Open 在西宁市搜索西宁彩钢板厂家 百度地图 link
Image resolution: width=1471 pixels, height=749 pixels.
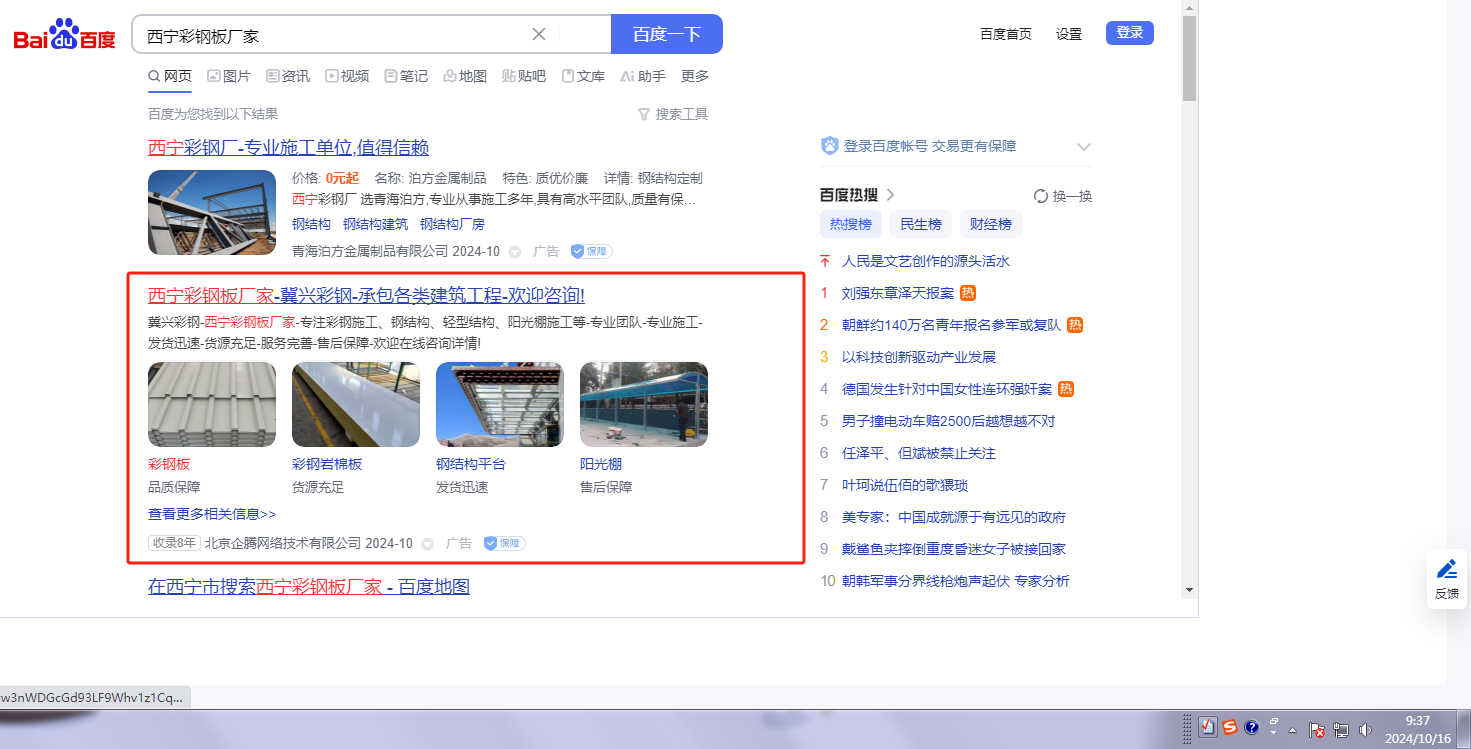[309, 586]
